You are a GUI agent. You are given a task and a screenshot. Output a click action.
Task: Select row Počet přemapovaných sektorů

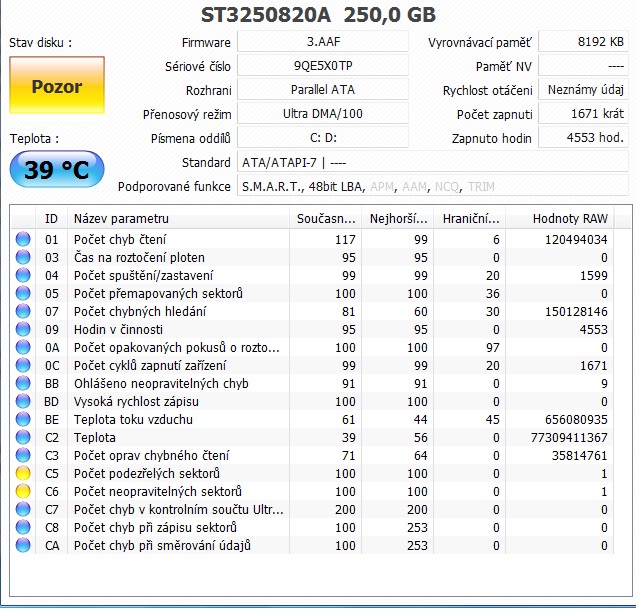pos(312,293)
